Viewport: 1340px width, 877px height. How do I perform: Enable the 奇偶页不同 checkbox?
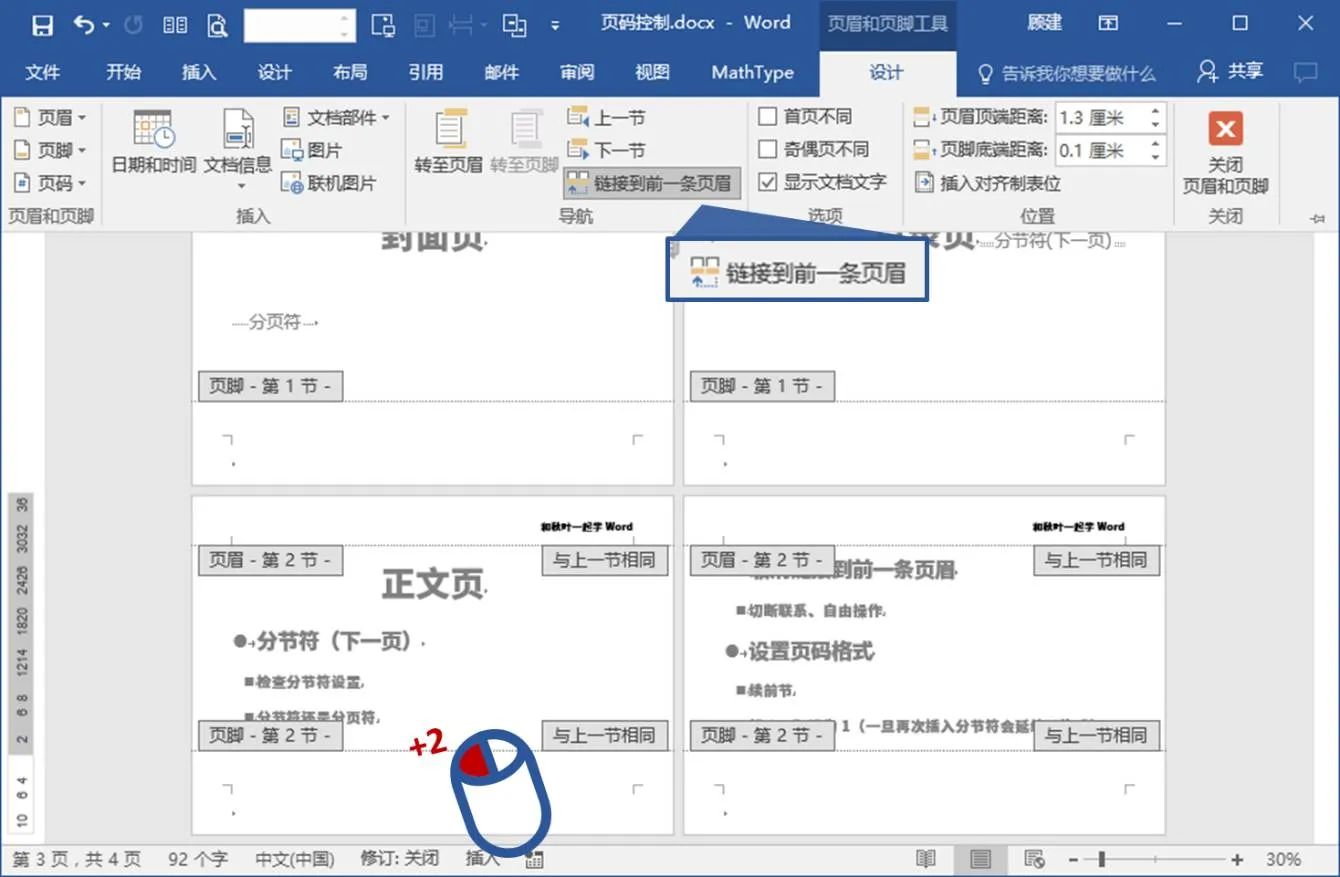768,149
